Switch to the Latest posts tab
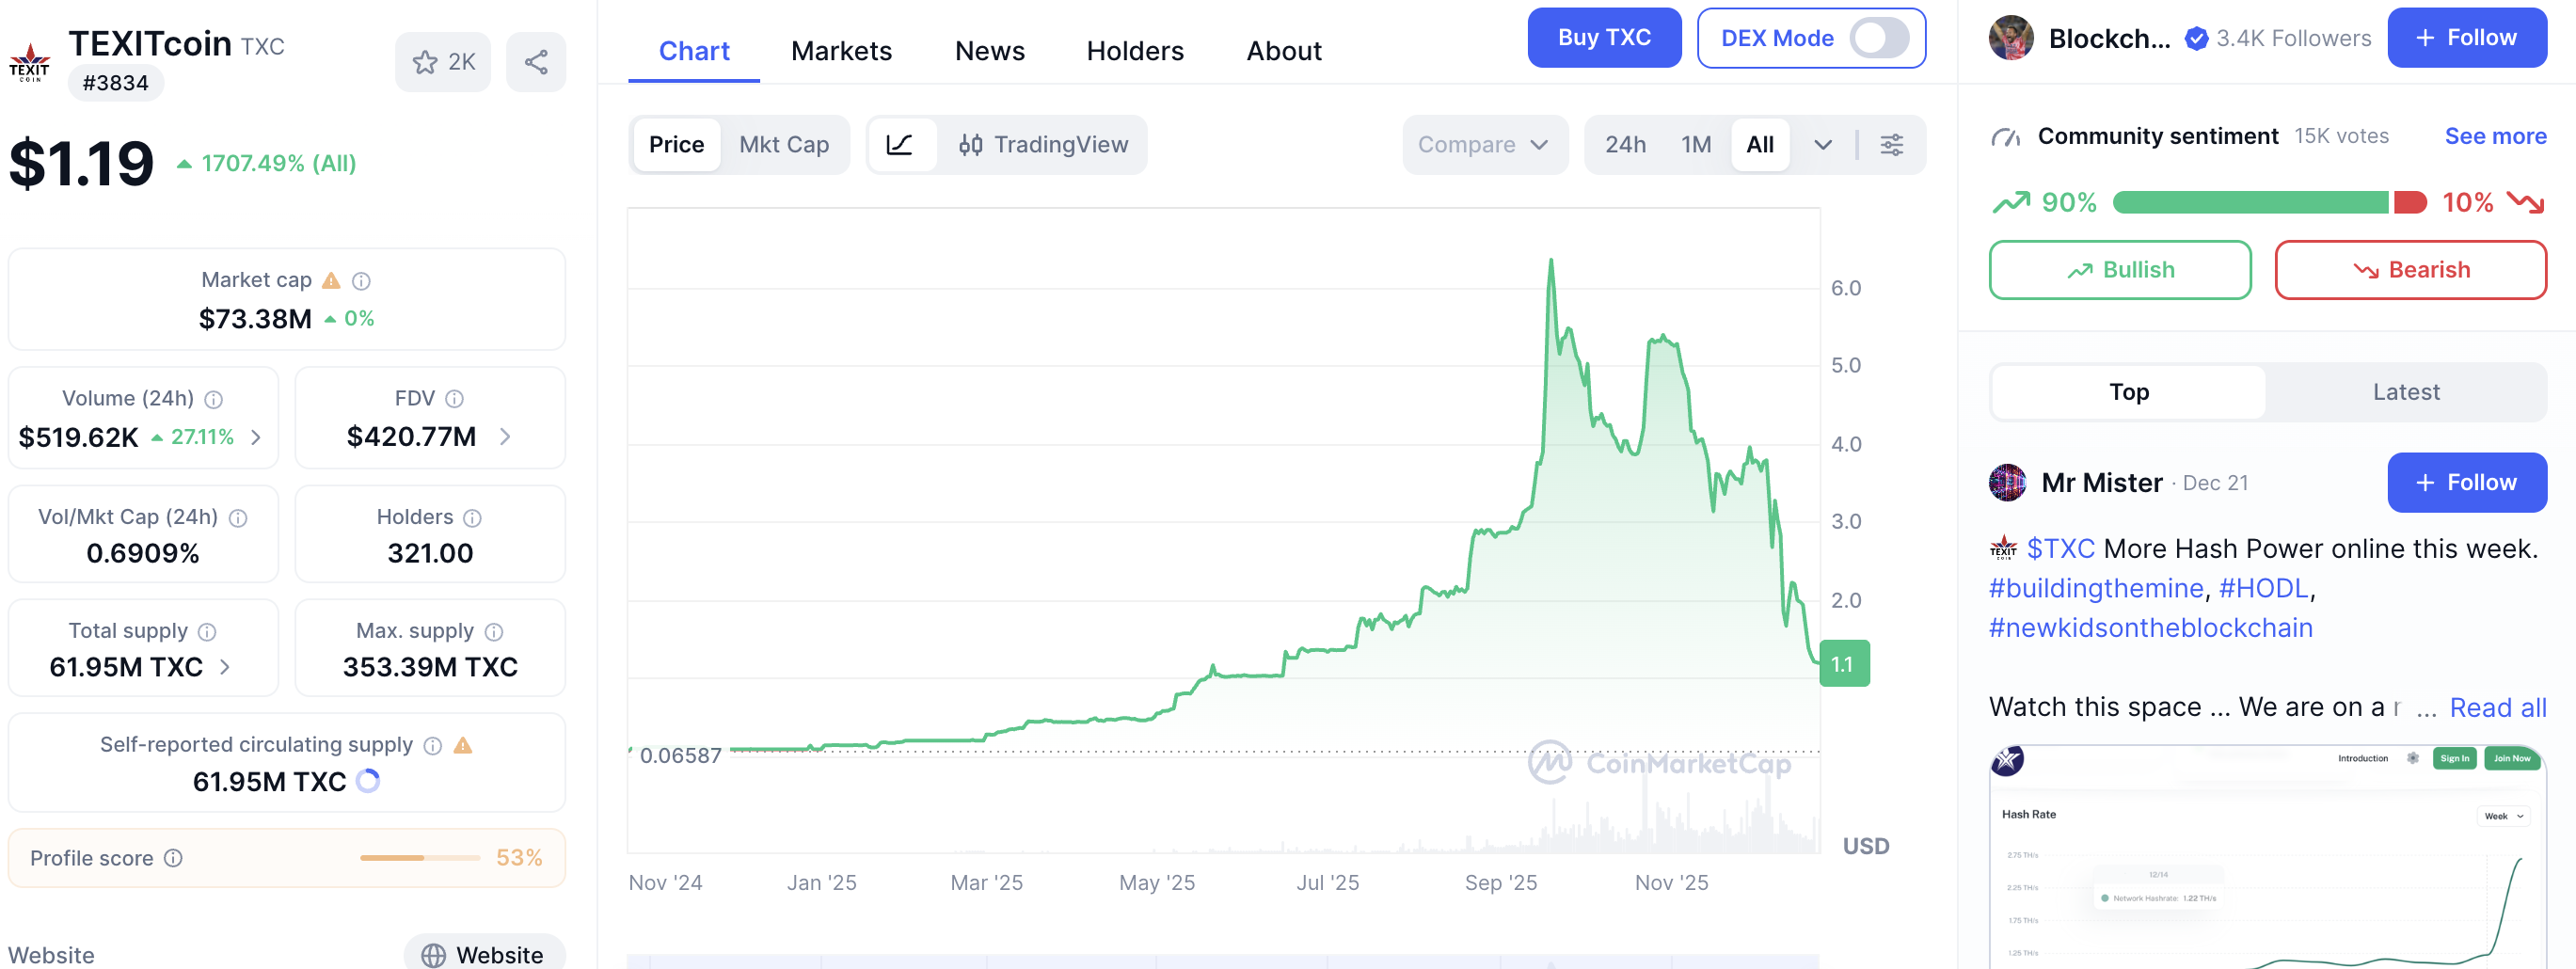Image resolution: width=2576 pixels, height=969 pixels. pos(2405,392)
